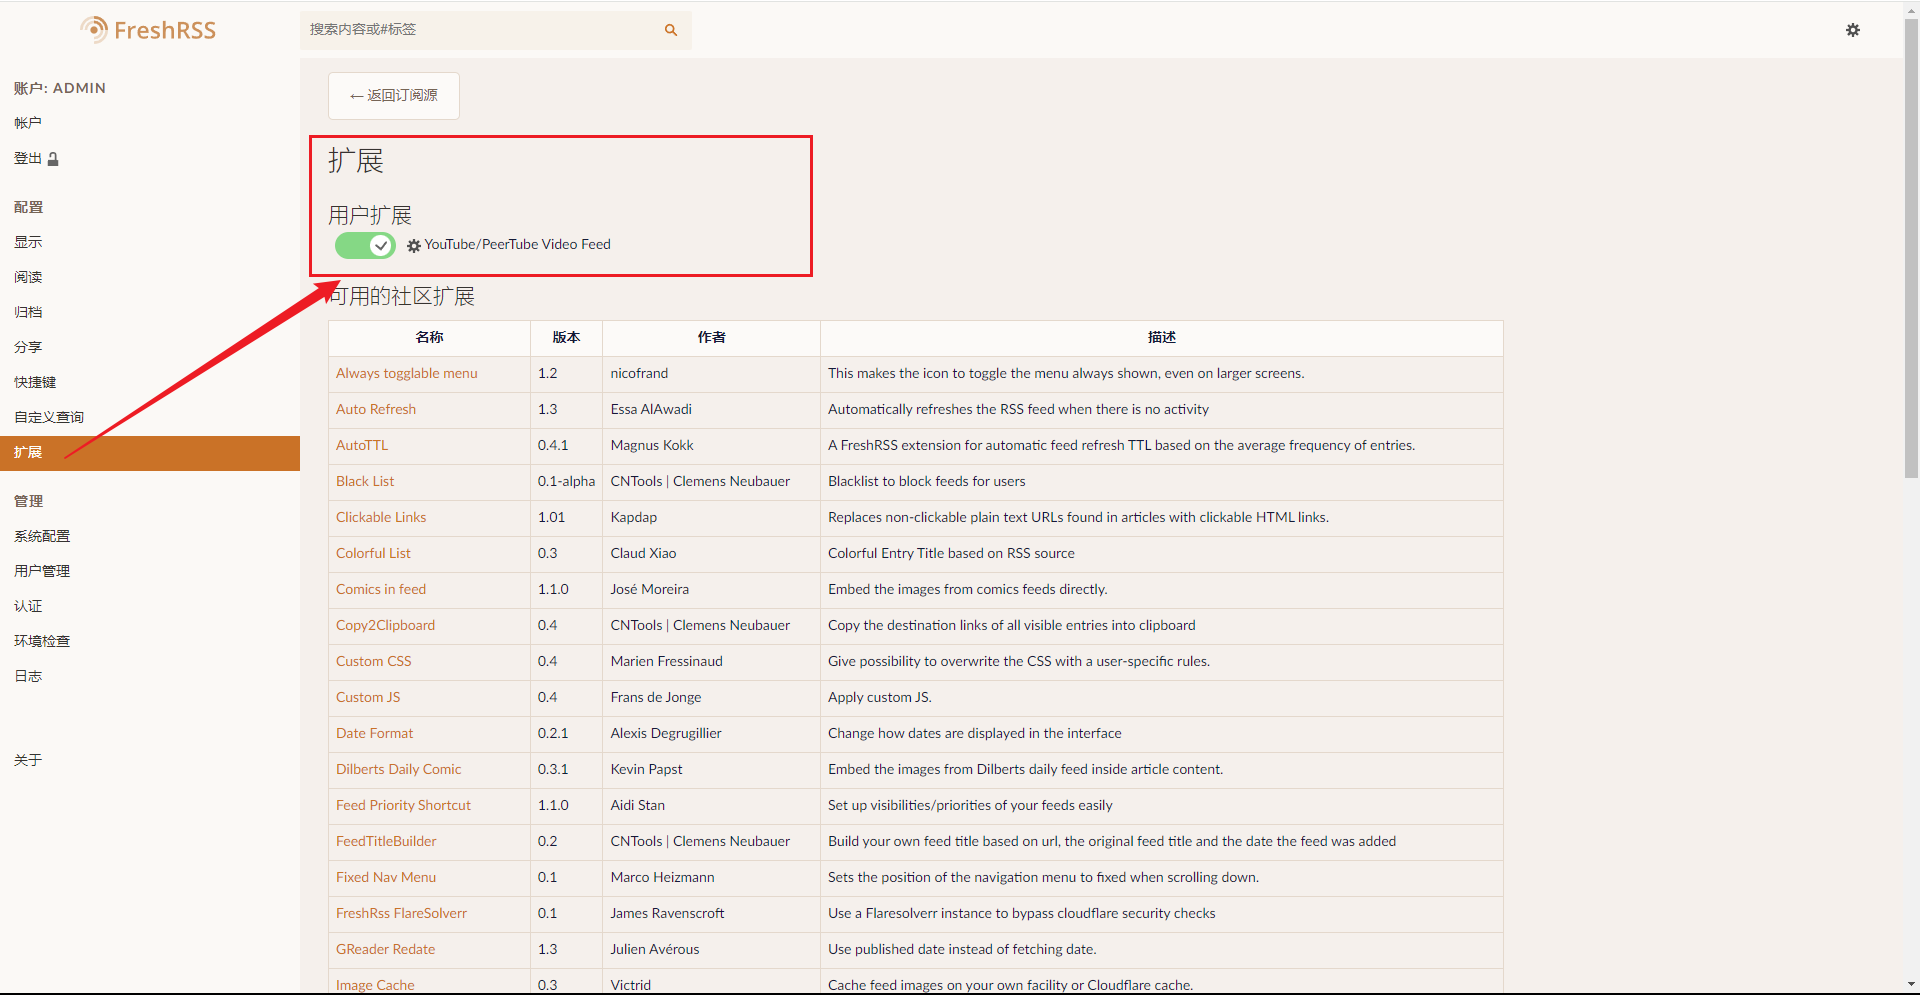Click 返回订阅源 back button
The width and height of the screenshot is (1920, 995).
(394, 96)
